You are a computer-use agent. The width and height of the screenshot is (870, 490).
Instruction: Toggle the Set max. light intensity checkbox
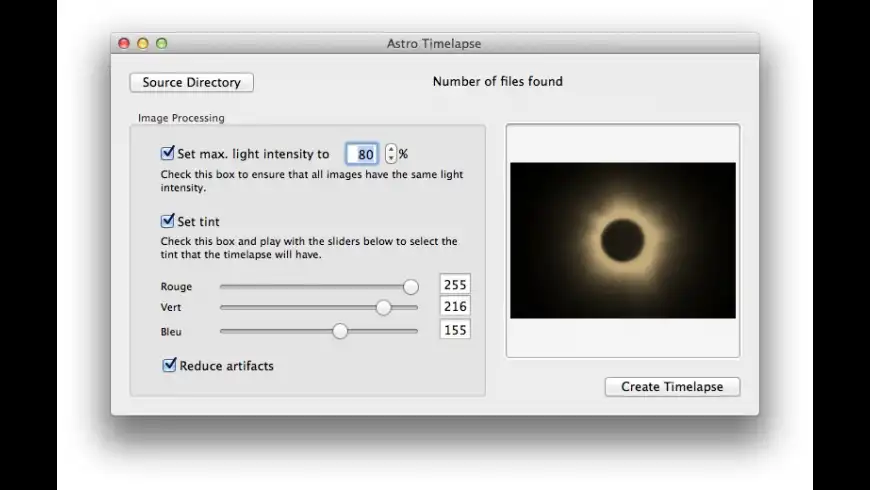click(x=168, y=154)
